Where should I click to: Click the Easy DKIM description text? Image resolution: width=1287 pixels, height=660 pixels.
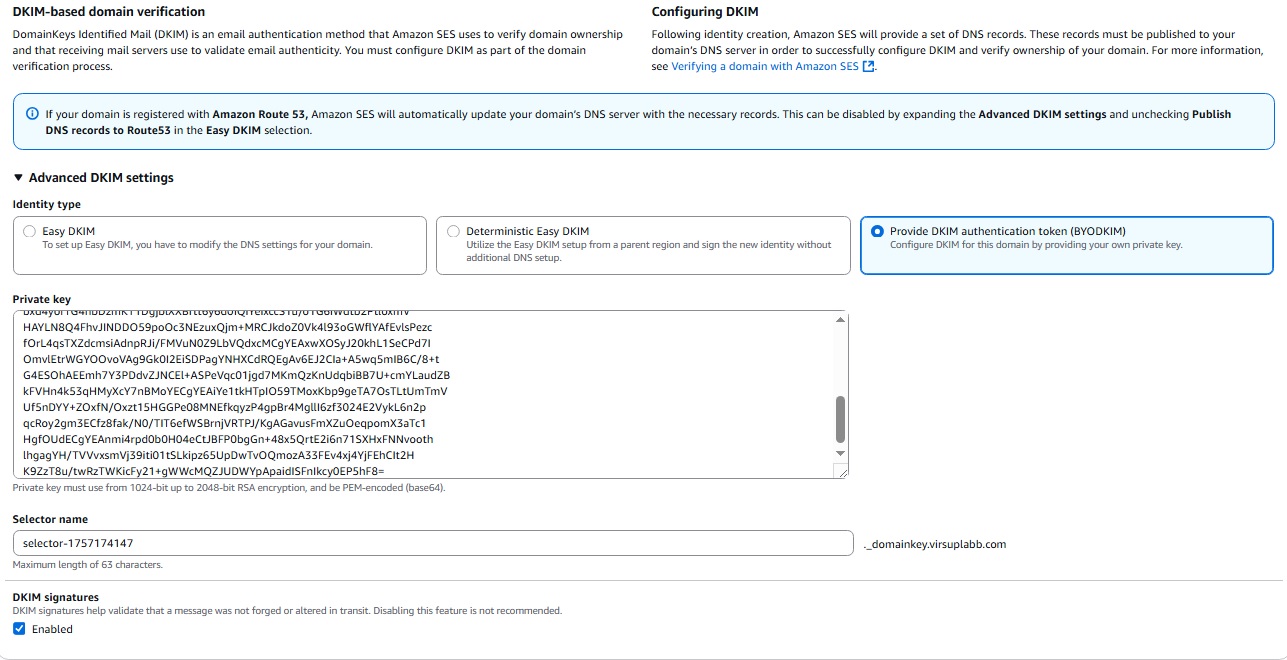point(207,245)
